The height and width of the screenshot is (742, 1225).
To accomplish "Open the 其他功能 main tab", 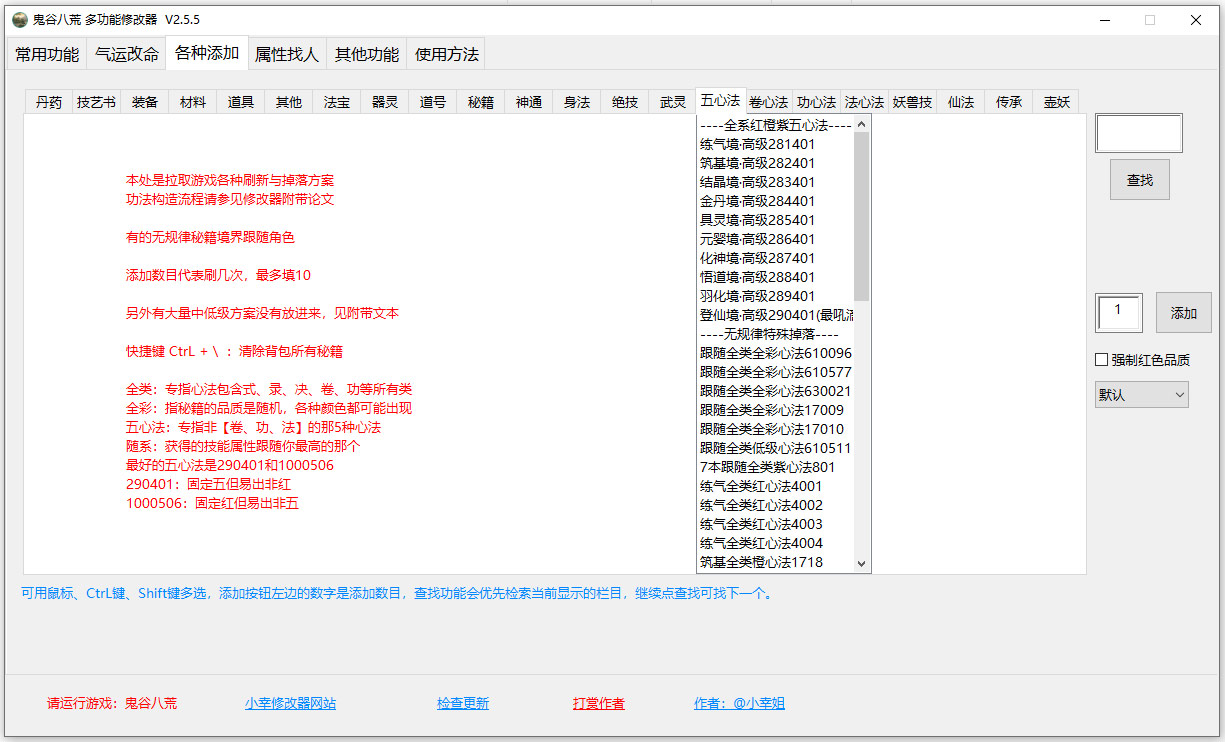I will [x=367, y=55].
